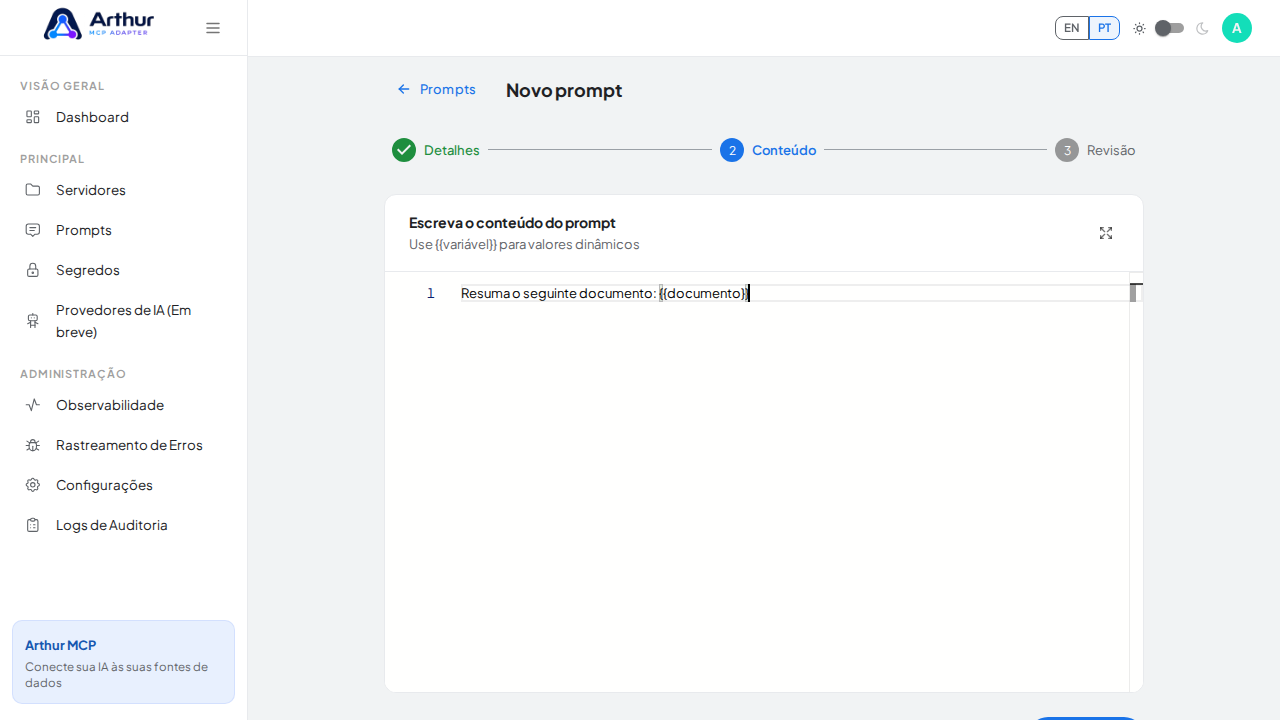
Task: Click the Novo prompt heading
Action: [564, 90]
